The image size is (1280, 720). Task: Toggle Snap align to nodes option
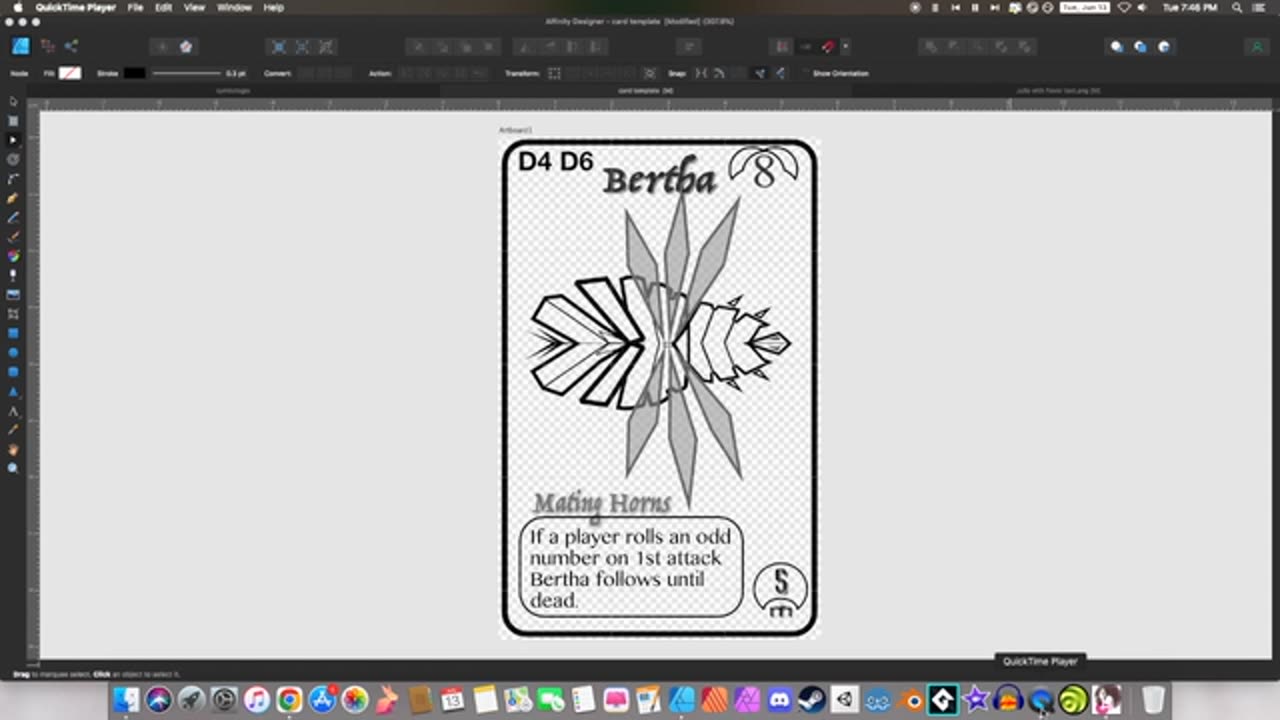coord(700,73)
